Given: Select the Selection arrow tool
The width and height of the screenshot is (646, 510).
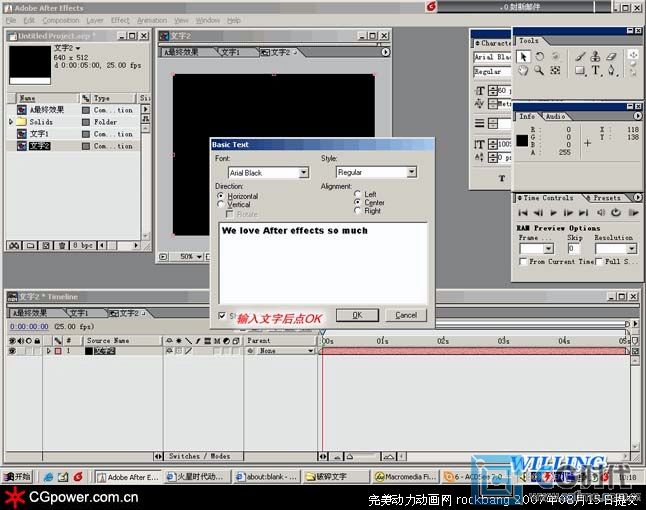Looking at the screenshot, I should [x=523, y=57].
